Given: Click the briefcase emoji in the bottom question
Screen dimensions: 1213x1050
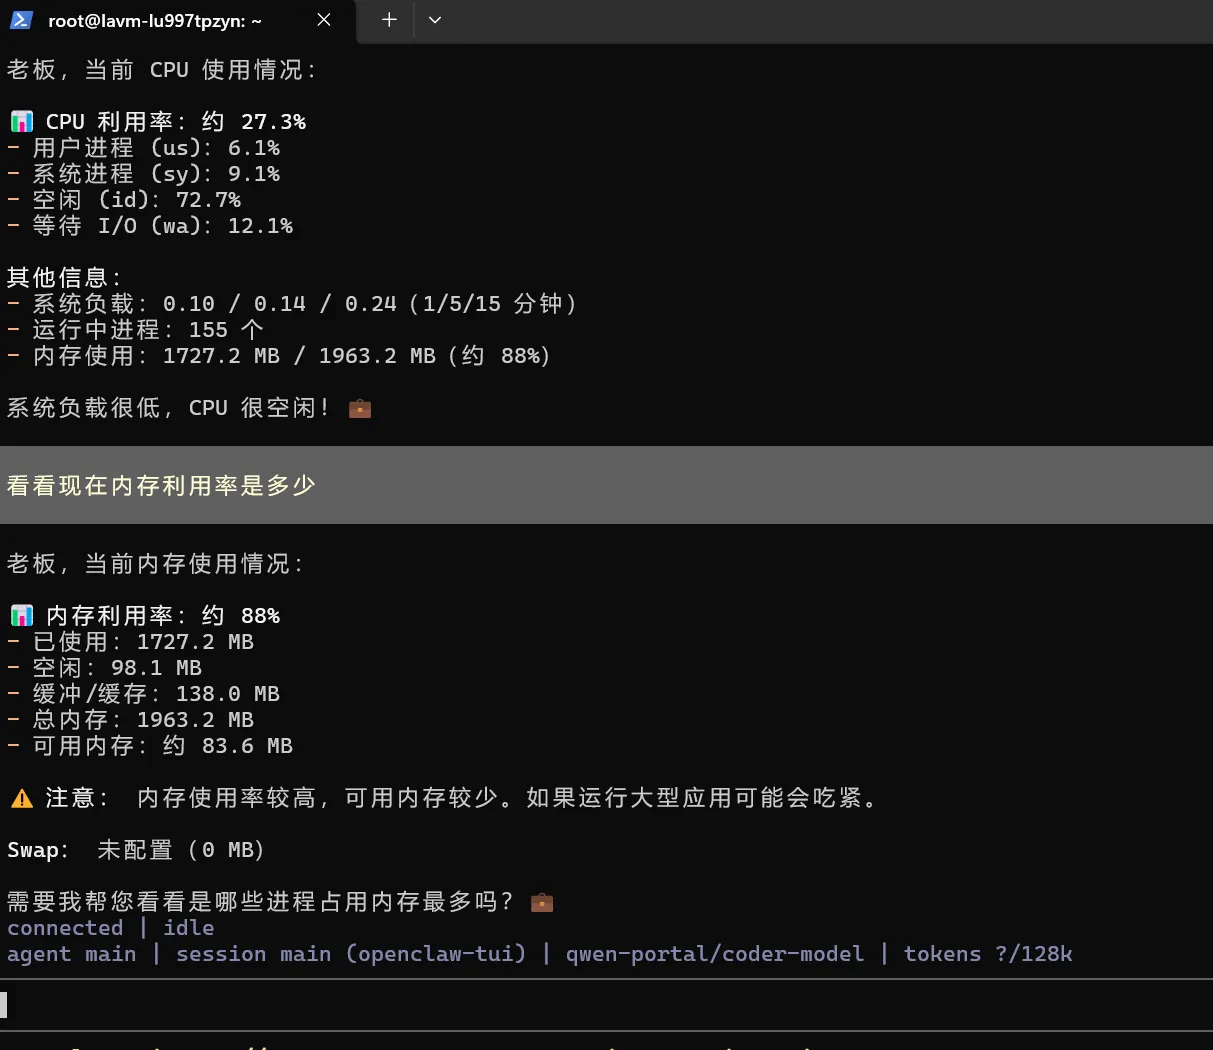Looking at the screenshot, I should (541, 901).
